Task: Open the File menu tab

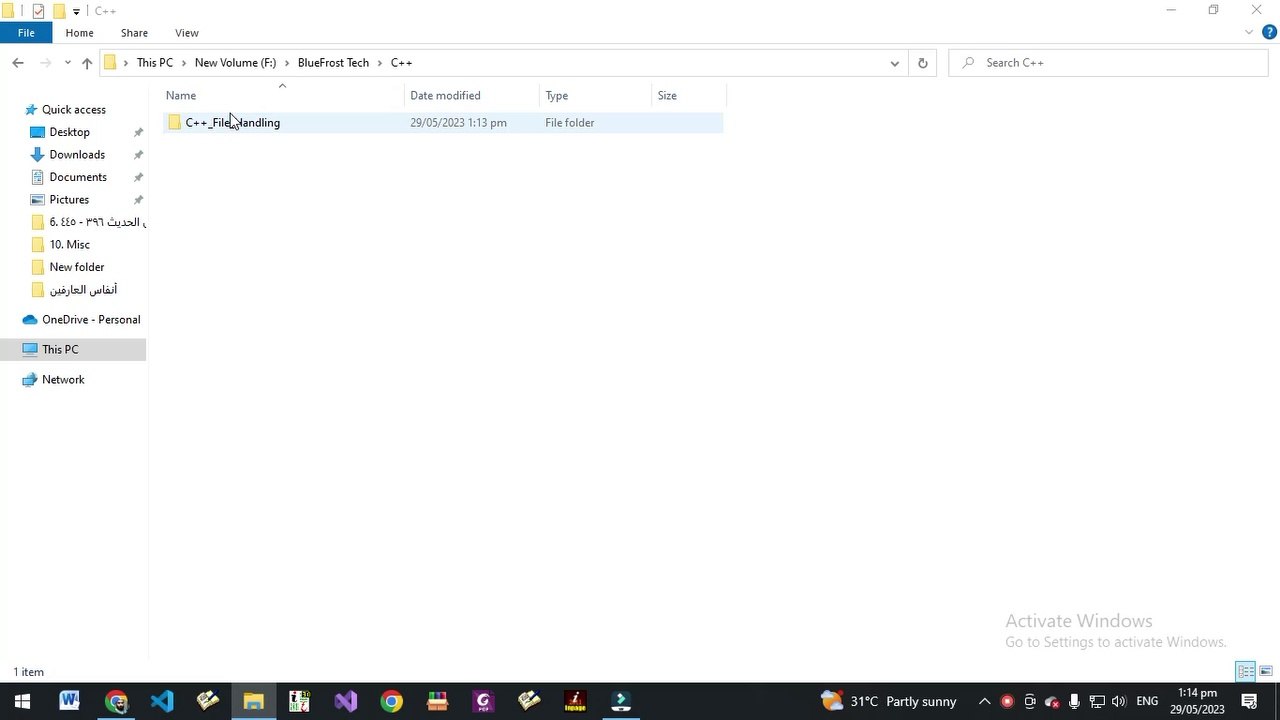Action: point(26,33)
